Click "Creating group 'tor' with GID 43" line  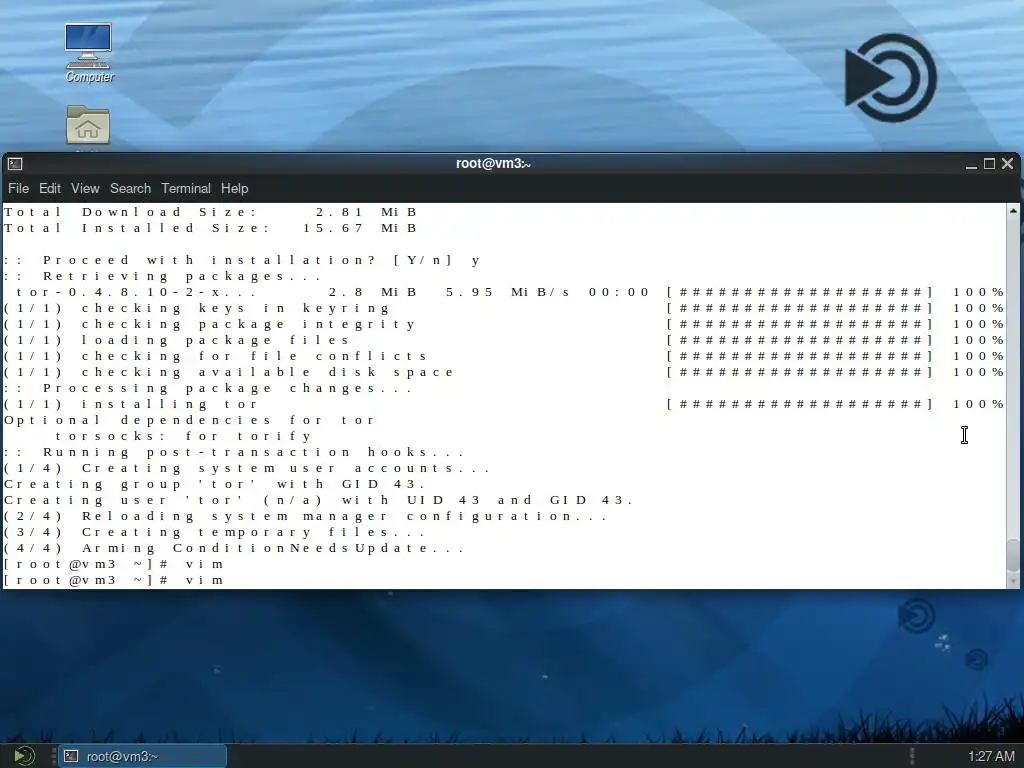[x=215, y=484]
